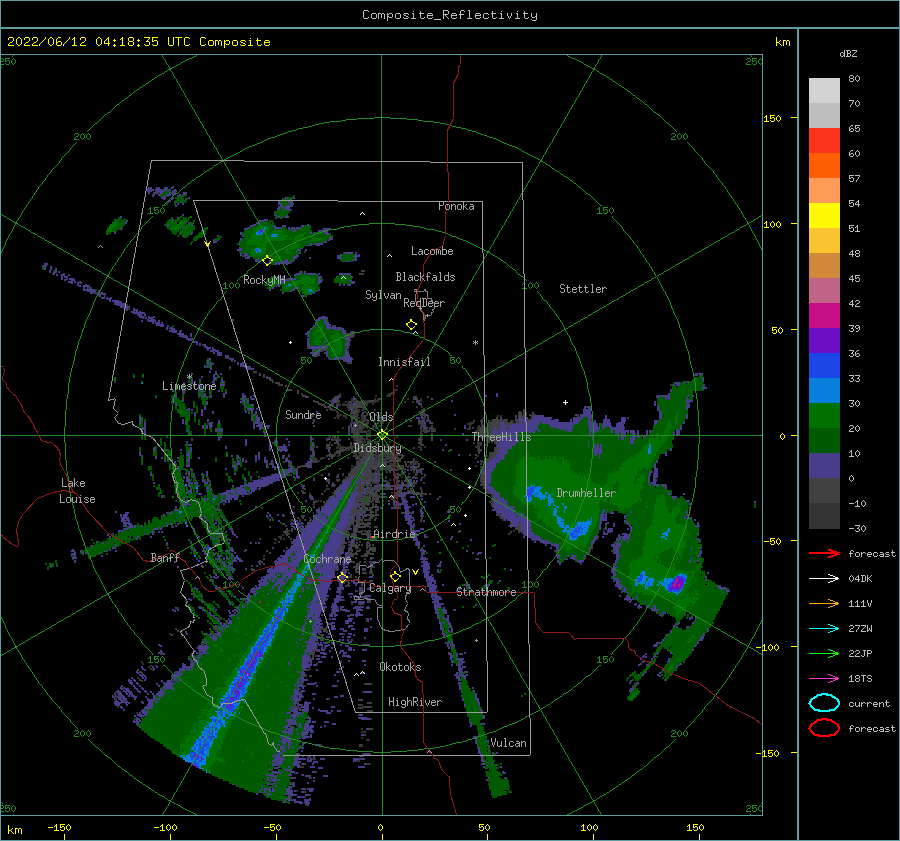Choose the light blue 30-33 dBZ swatch
900x841 pixels.
824,390
